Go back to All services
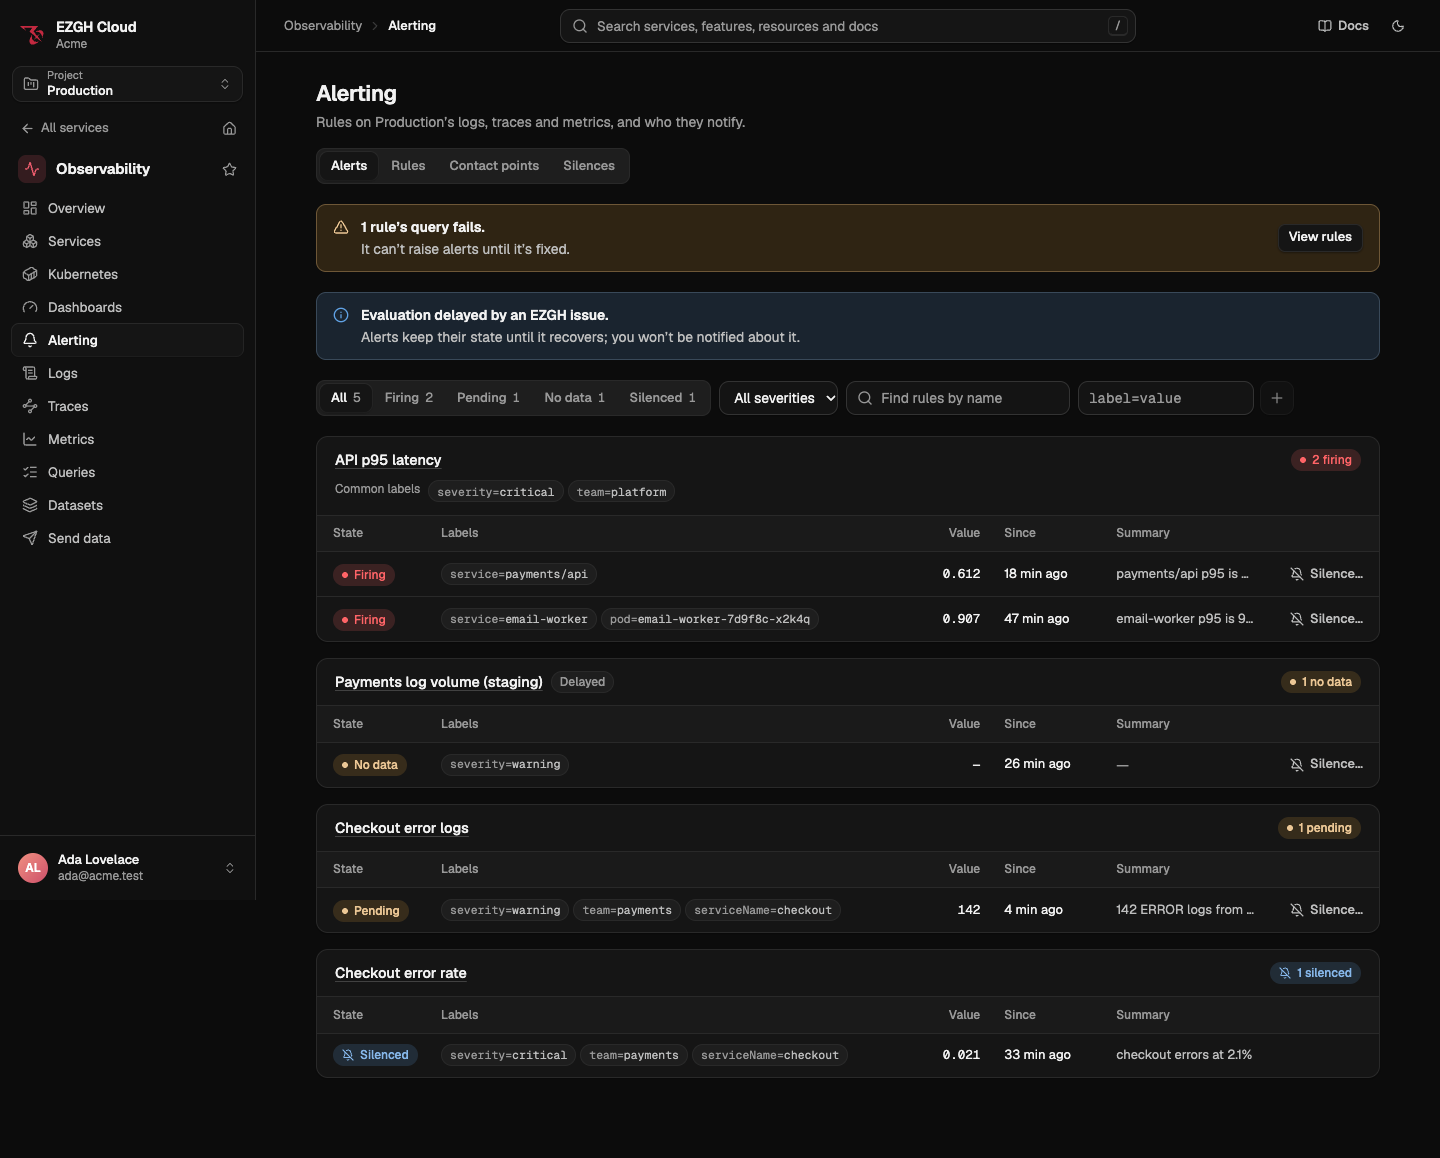The image size is (1440, 1158). (x=65, y=128)
